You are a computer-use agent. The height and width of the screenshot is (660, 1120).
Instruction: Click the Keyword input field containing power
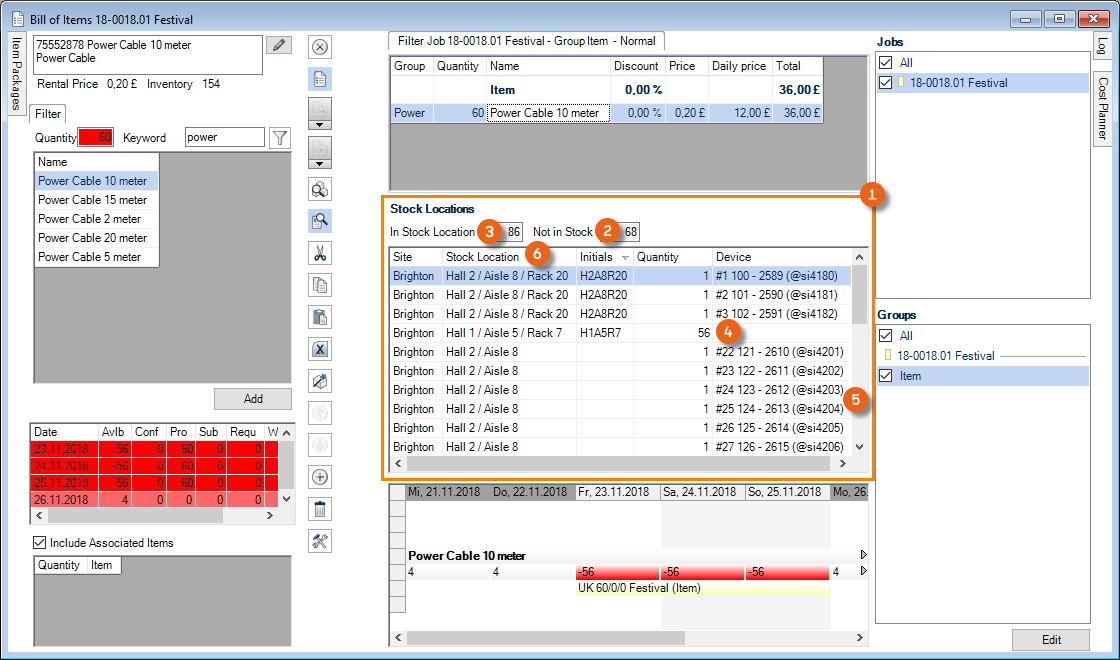point(225,137)
